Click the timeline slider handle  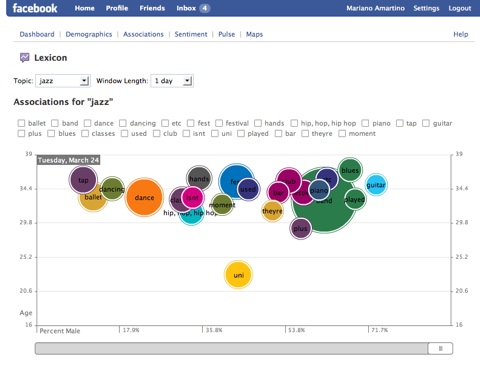[x=440, y=349]
